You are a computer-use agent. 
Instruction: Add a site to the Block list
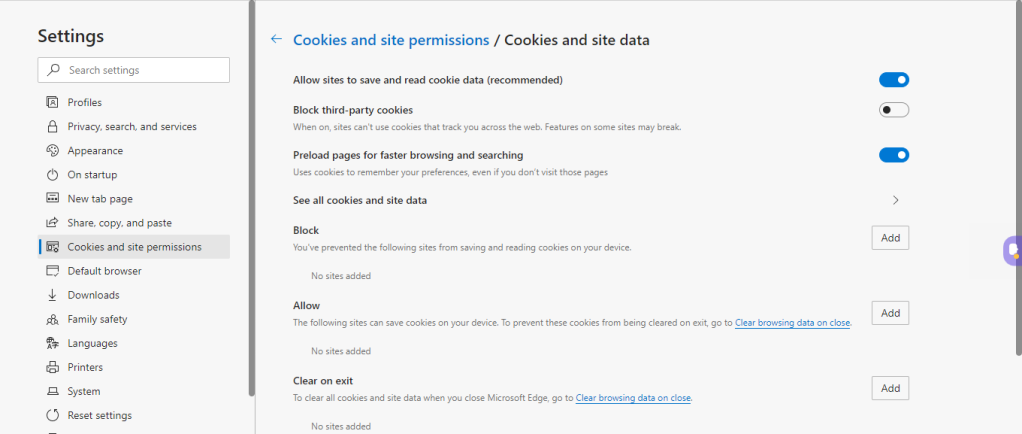[x=890, y=238]
